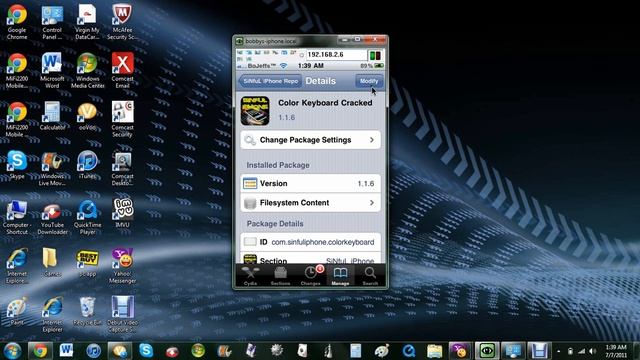The width and height of the screenshot is (640, 360).
Task: Click the volume icon in system tray
Action: pyautogui.click(x=593, y=351)
